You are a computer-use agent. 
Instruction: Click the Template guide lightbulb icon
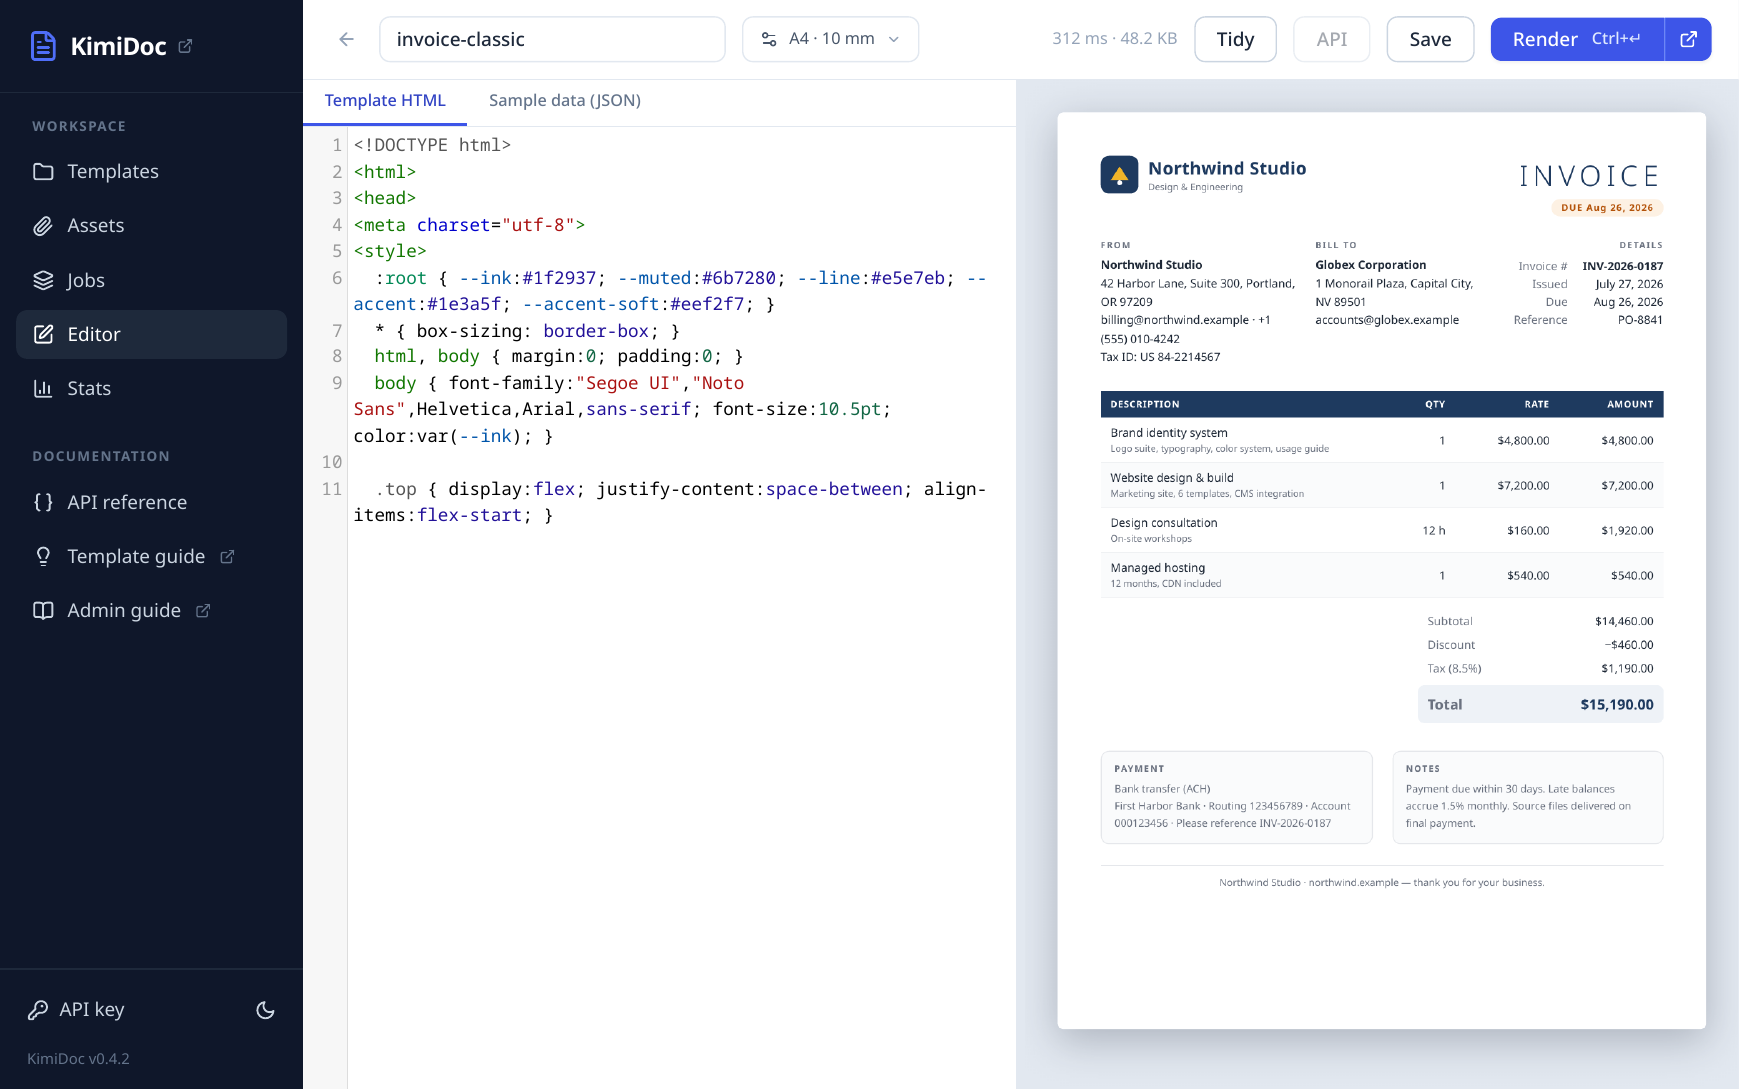click(x=43, y=556)
